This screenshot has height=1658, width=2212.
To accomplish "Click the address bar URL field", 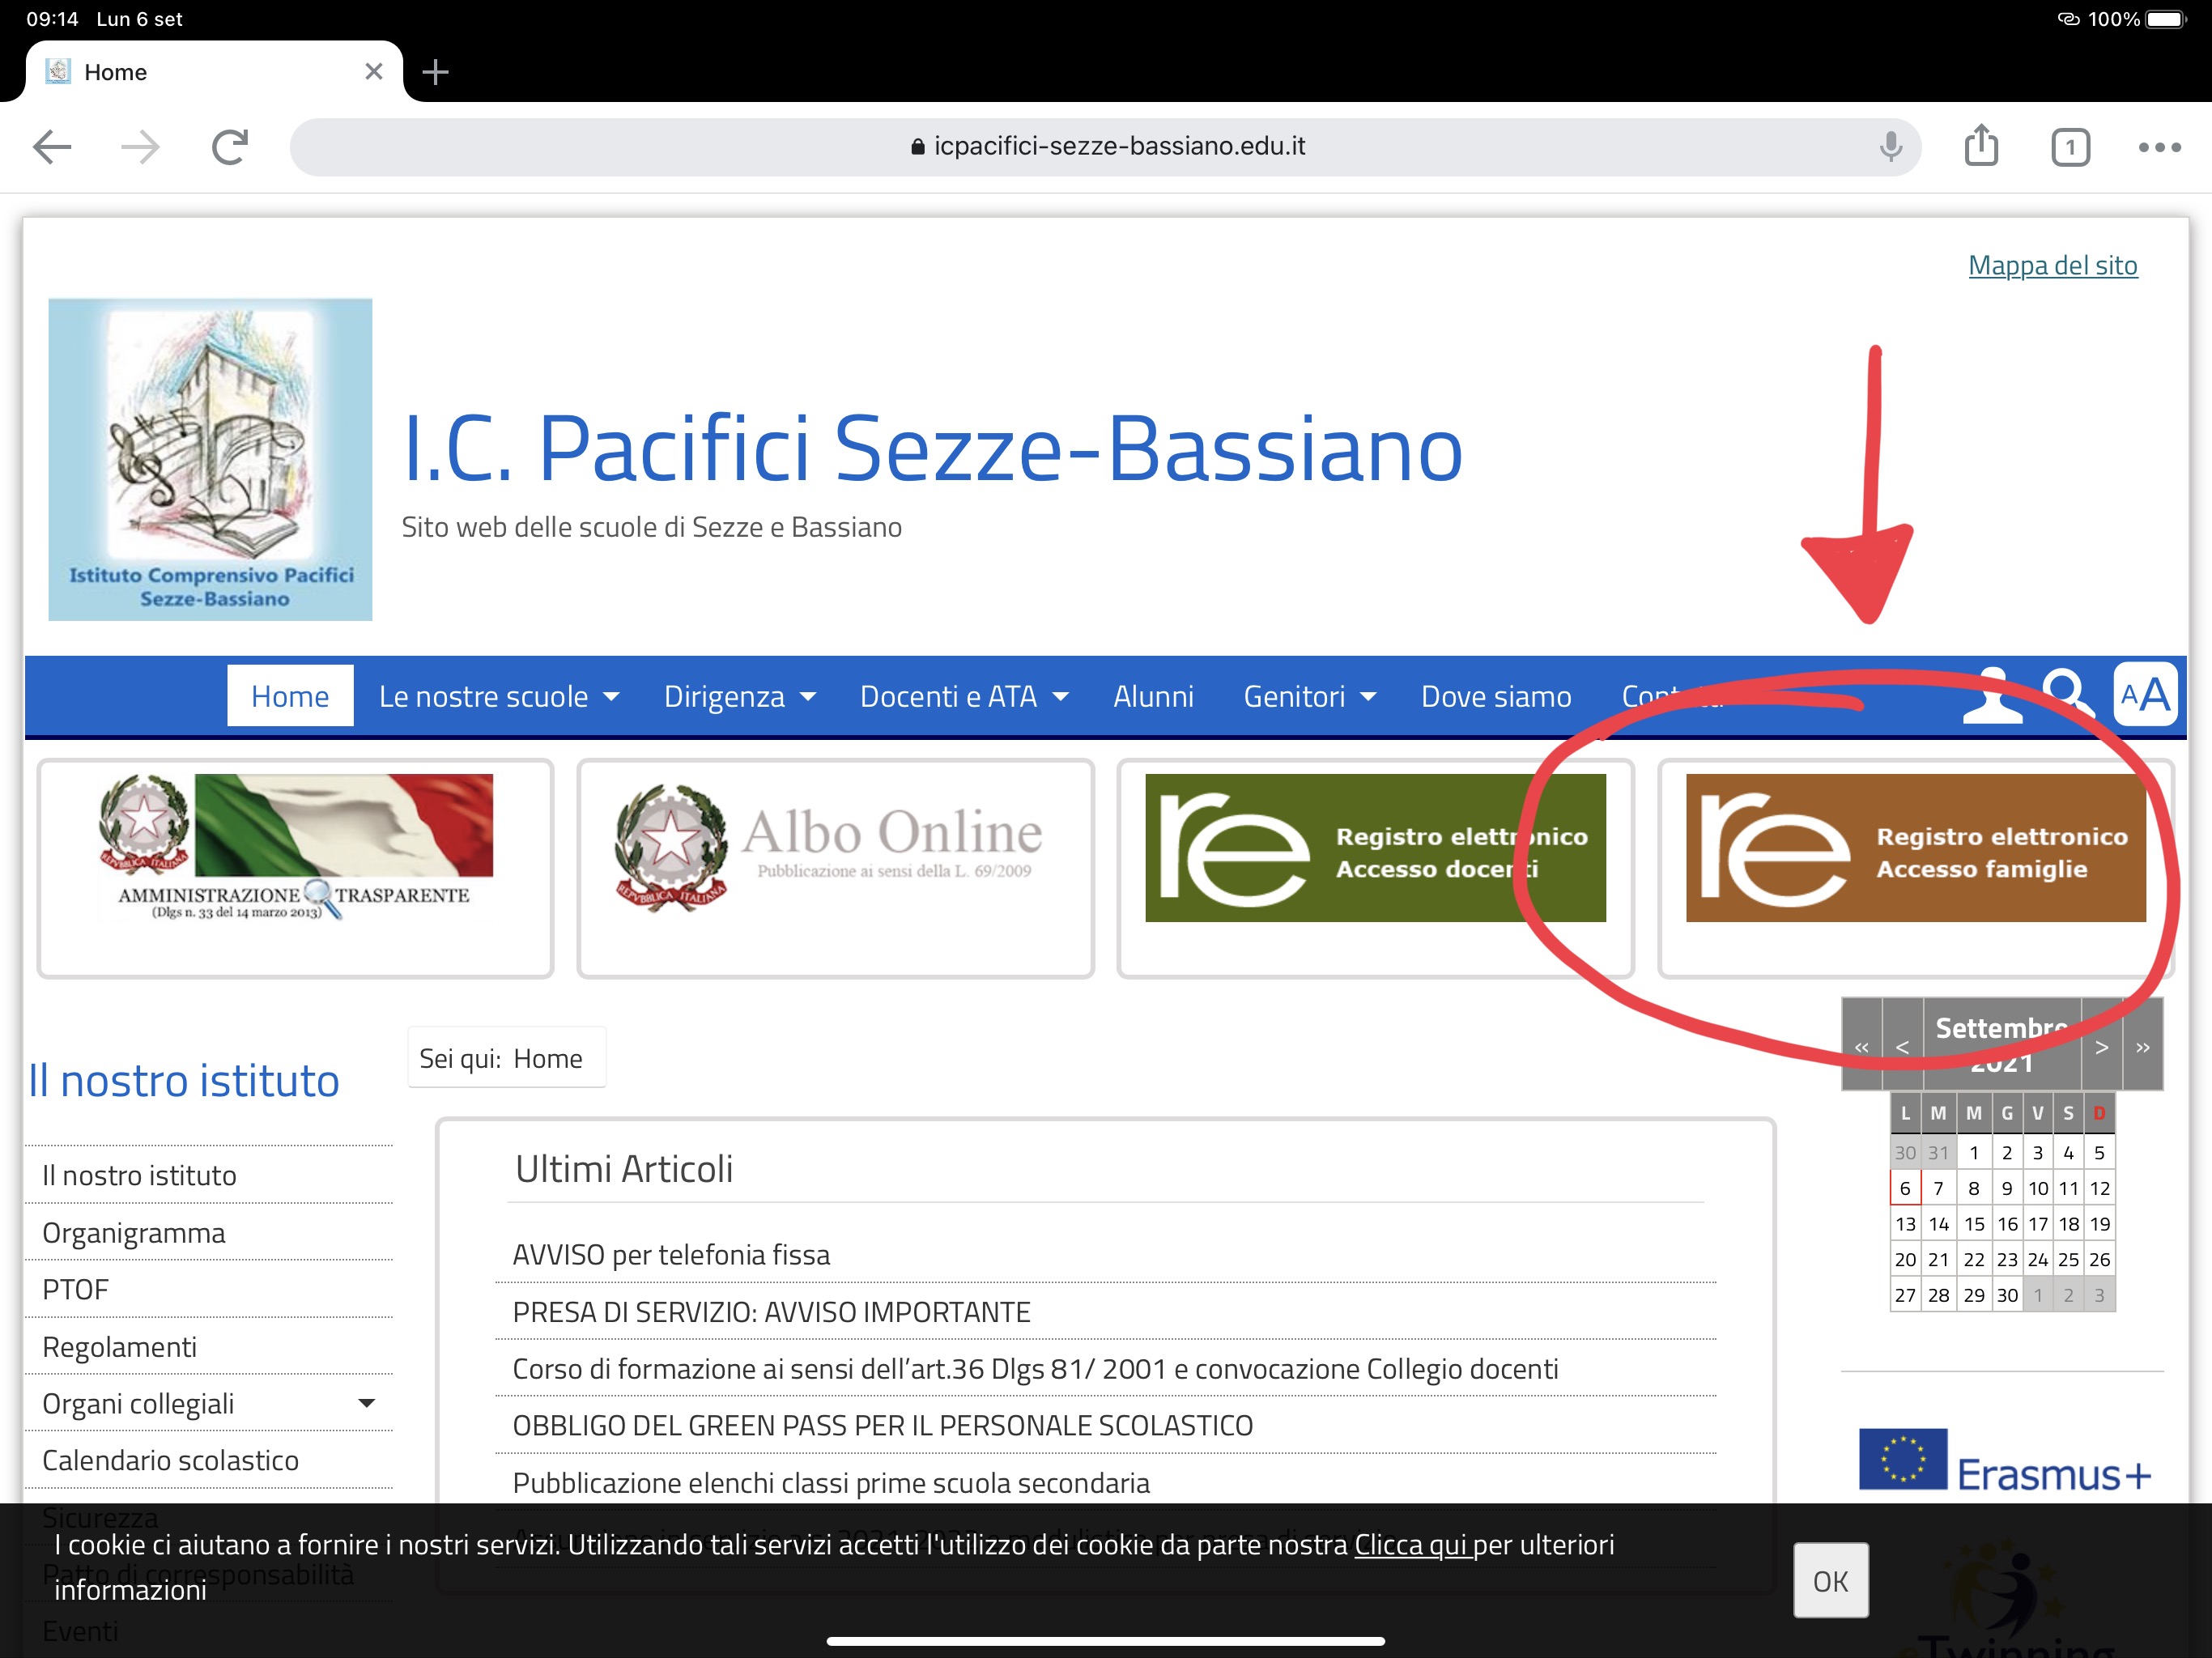I will [1105, 147].
